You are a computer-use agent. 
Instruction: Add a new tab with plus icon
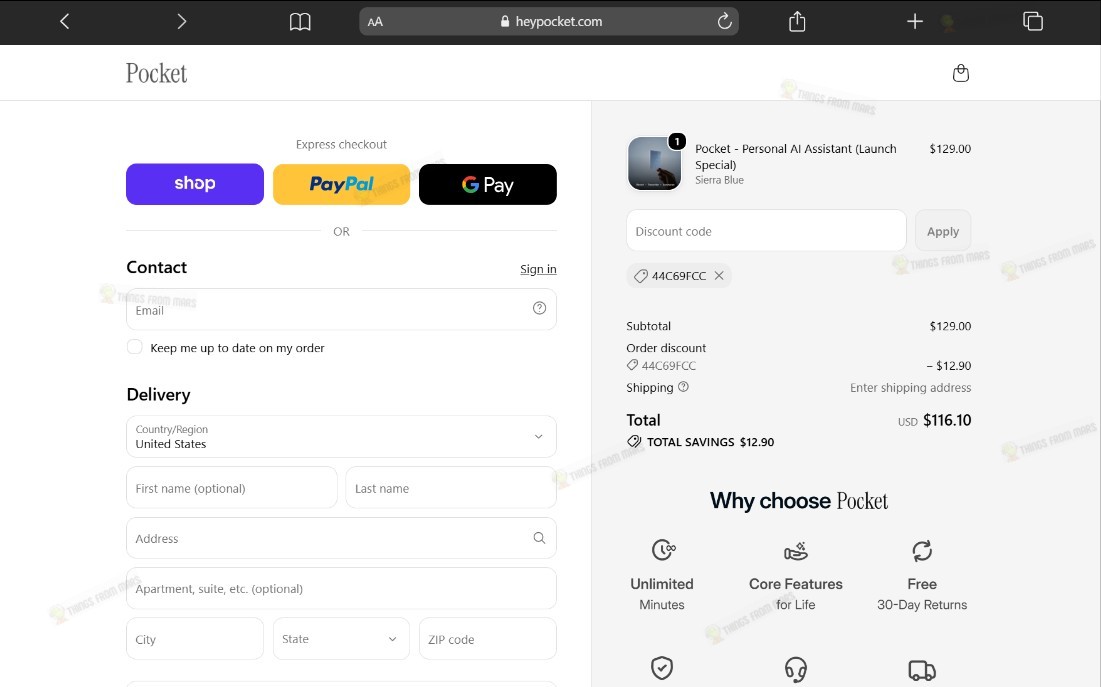click(914, 22)
